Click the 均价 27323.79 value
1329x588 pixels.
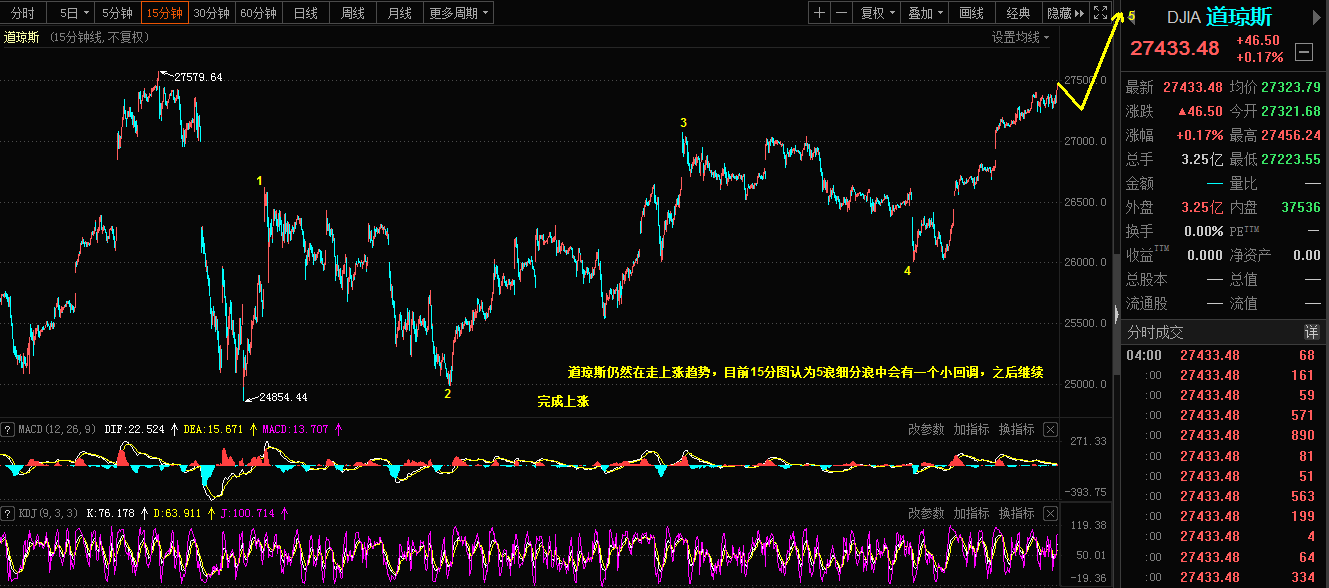click(x=1291, y=87)
